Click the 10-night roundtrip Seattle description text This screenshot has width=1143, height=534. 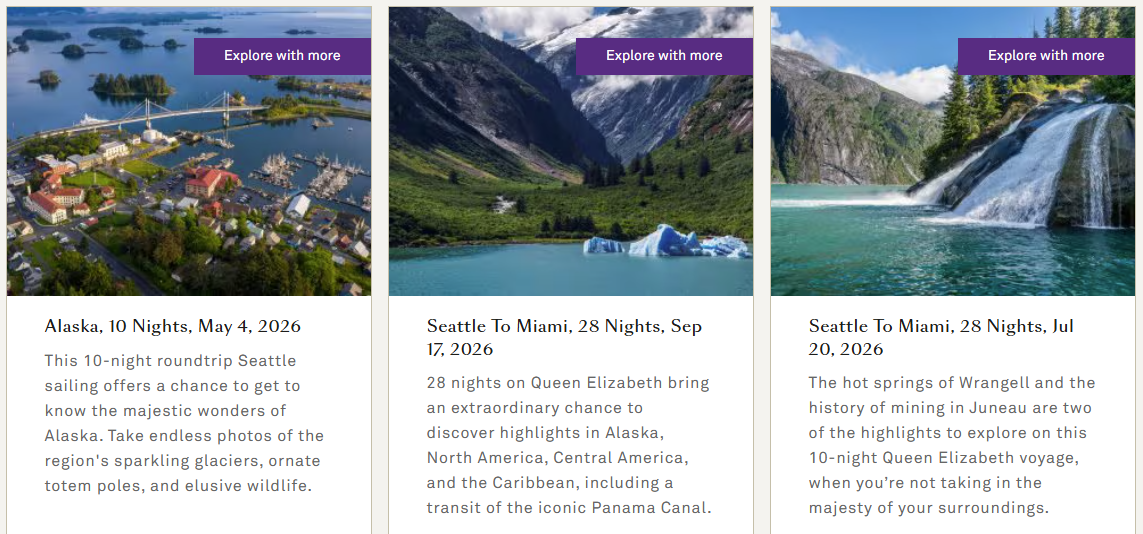tap(184, 423)
